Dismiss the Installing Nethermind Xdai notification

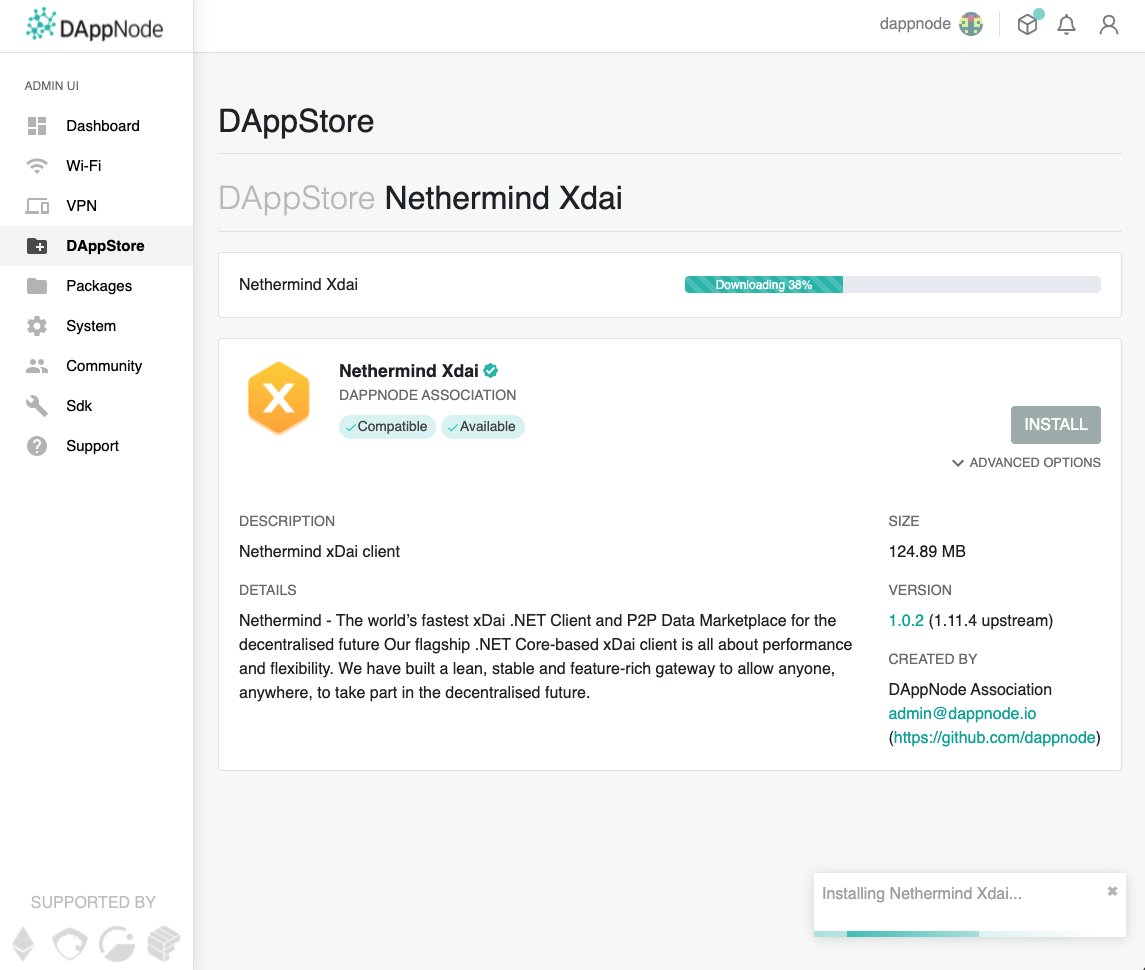(1112, 891)
